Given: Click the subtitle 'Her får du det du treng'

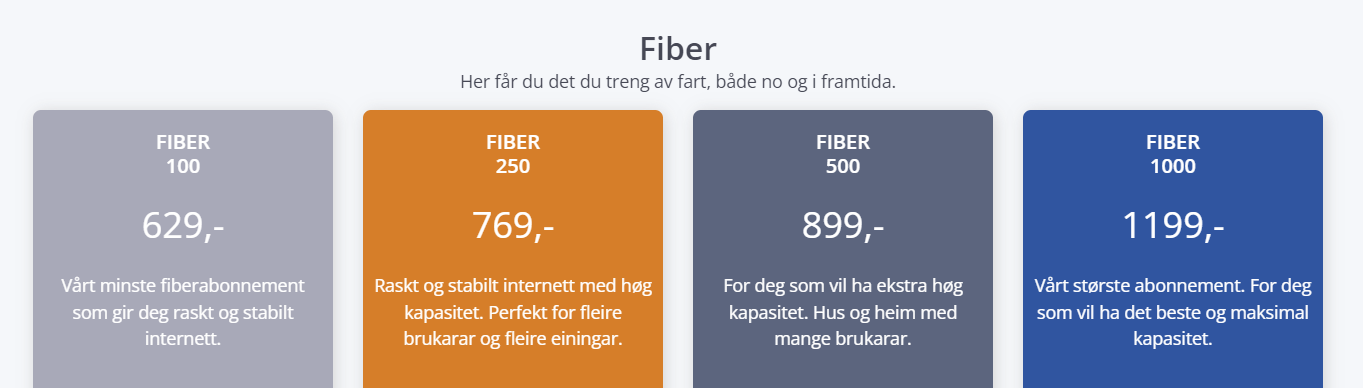Looking at the screenshot, I should click(x=678, y=82).
